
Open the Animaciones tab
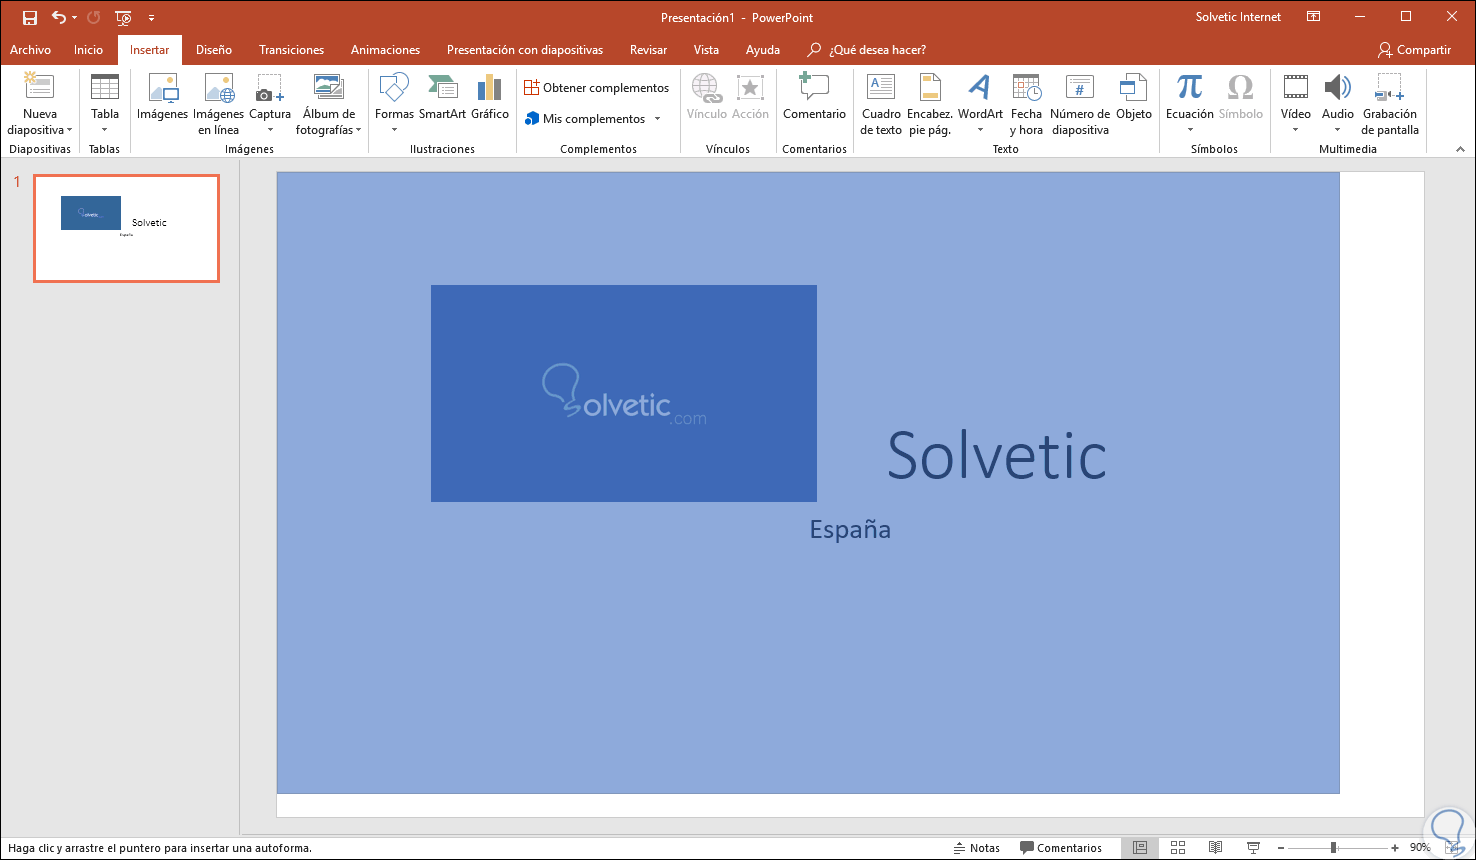[x=385, y=50]
